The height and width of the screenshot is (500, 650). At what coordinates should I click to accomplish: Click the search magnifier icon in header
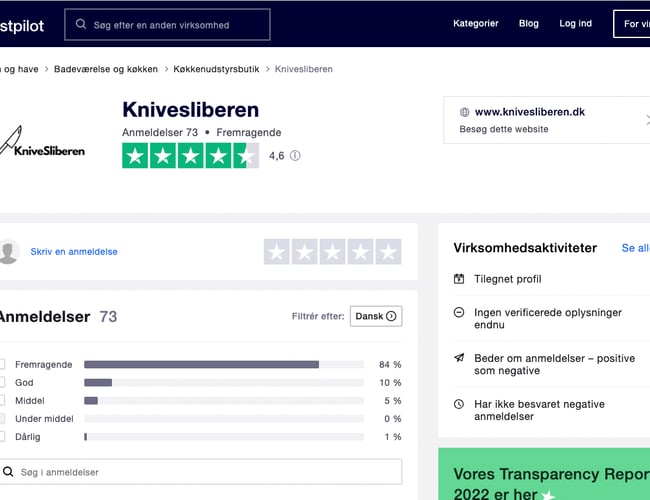click(x=81, y=24)
